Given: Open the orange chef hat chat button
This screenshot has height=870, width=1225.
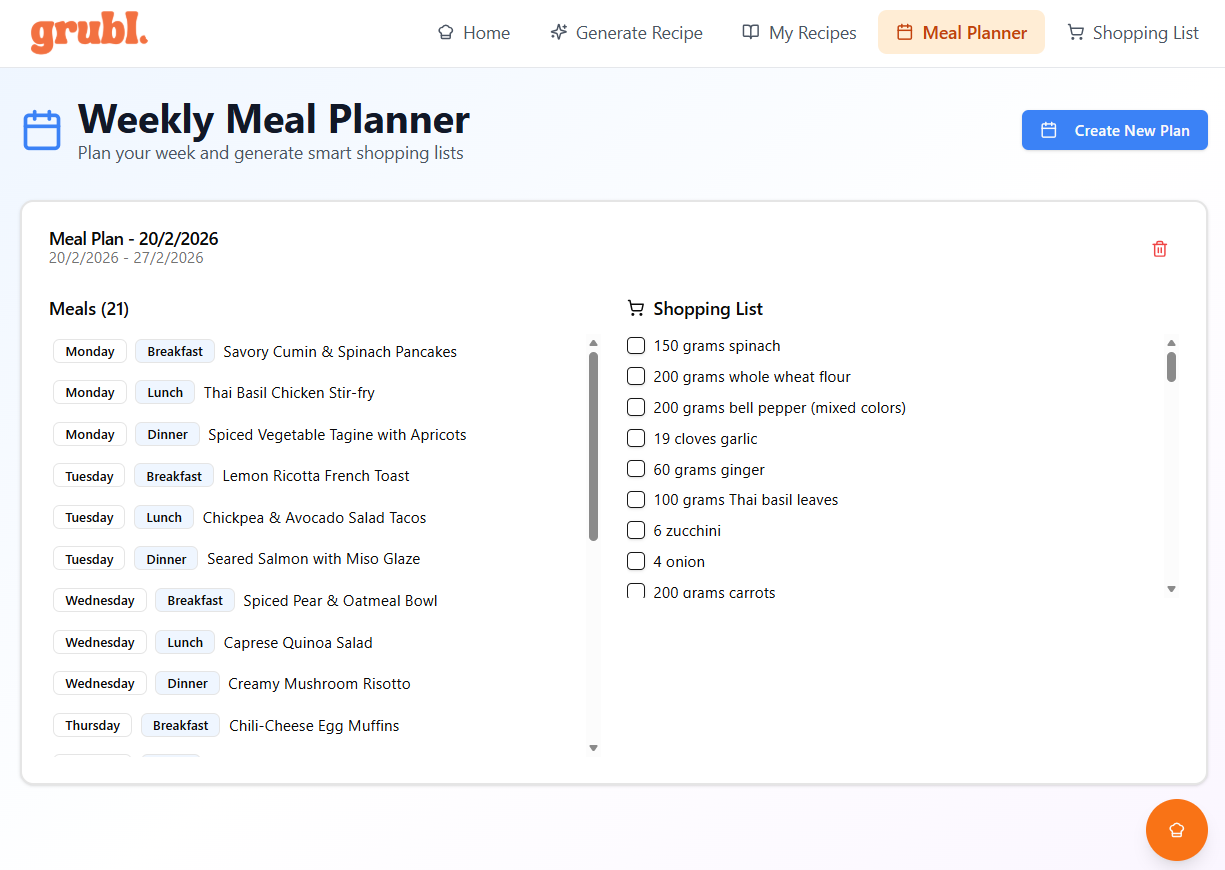Looking at the screenshot, I should pos(1176,829).
